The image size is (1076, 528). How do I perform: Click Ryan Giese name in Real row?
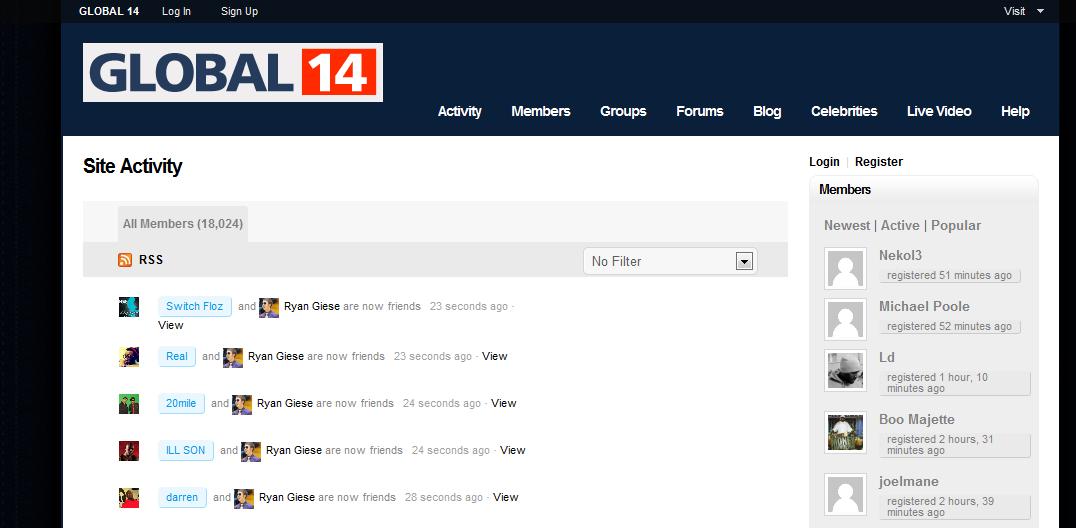(x=276, y=356)
